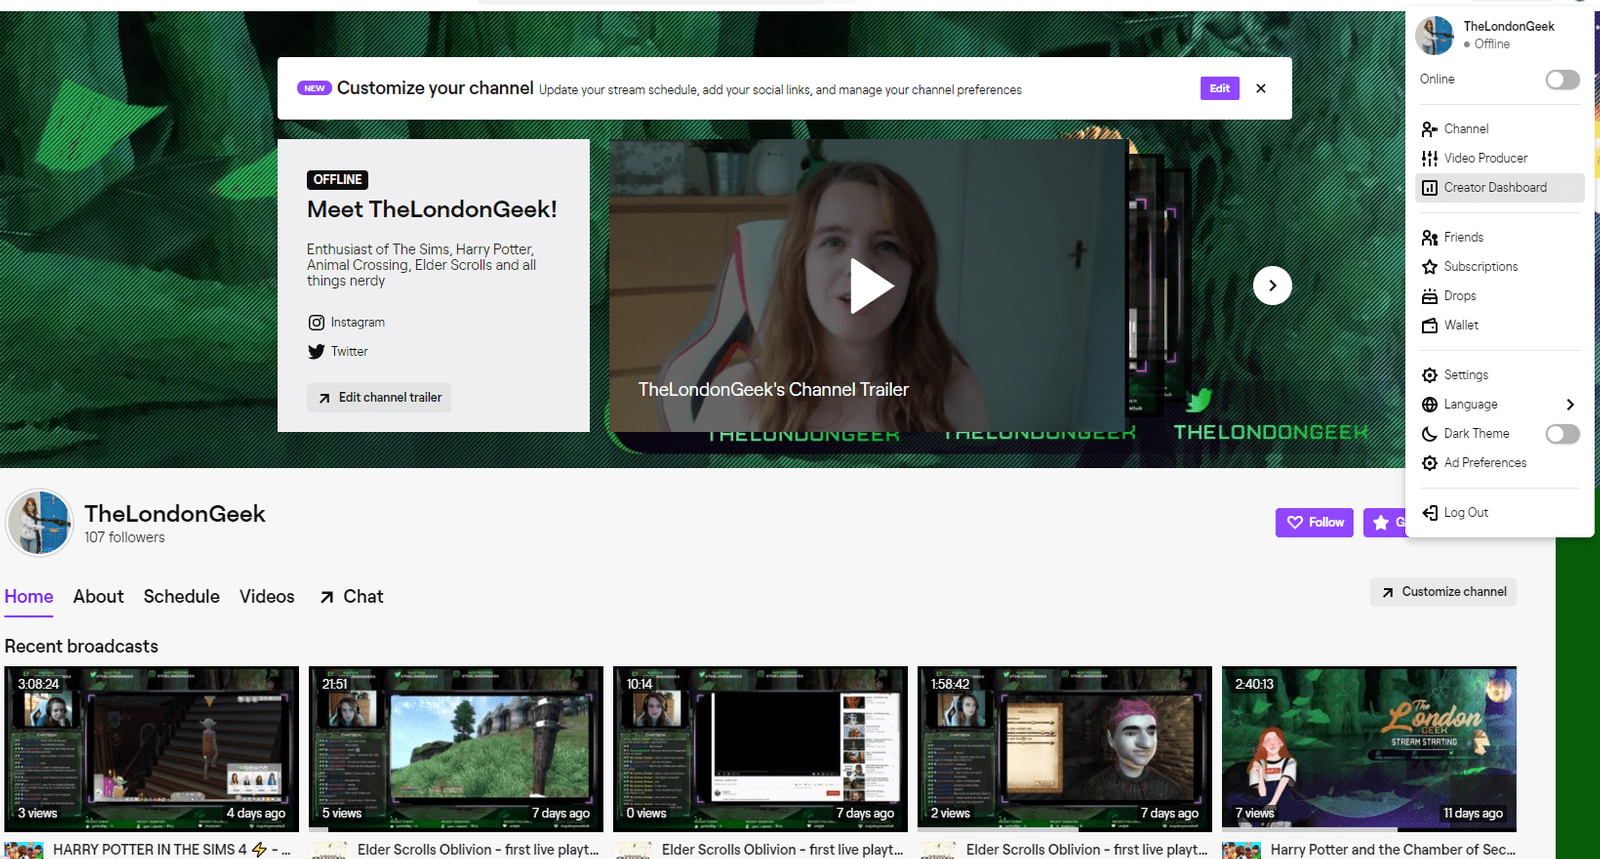Click the heart icon on Follow button
The height and width of the screenshot is (859, 1600).
[x=1295, y=522]
